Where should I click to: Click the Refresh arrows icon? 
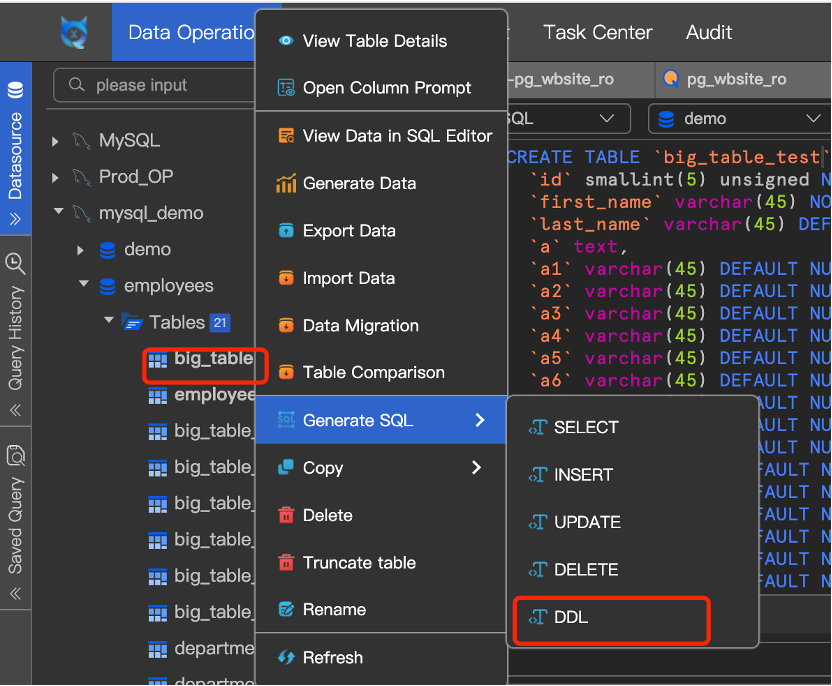point(286,658)
